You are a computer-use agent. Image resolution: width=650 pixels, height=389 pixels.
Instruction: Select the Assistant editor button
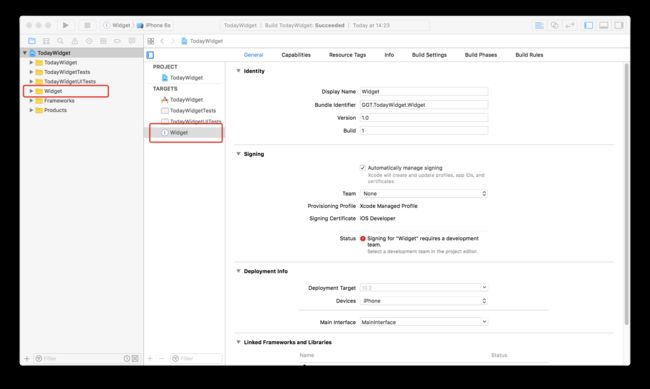554,25
